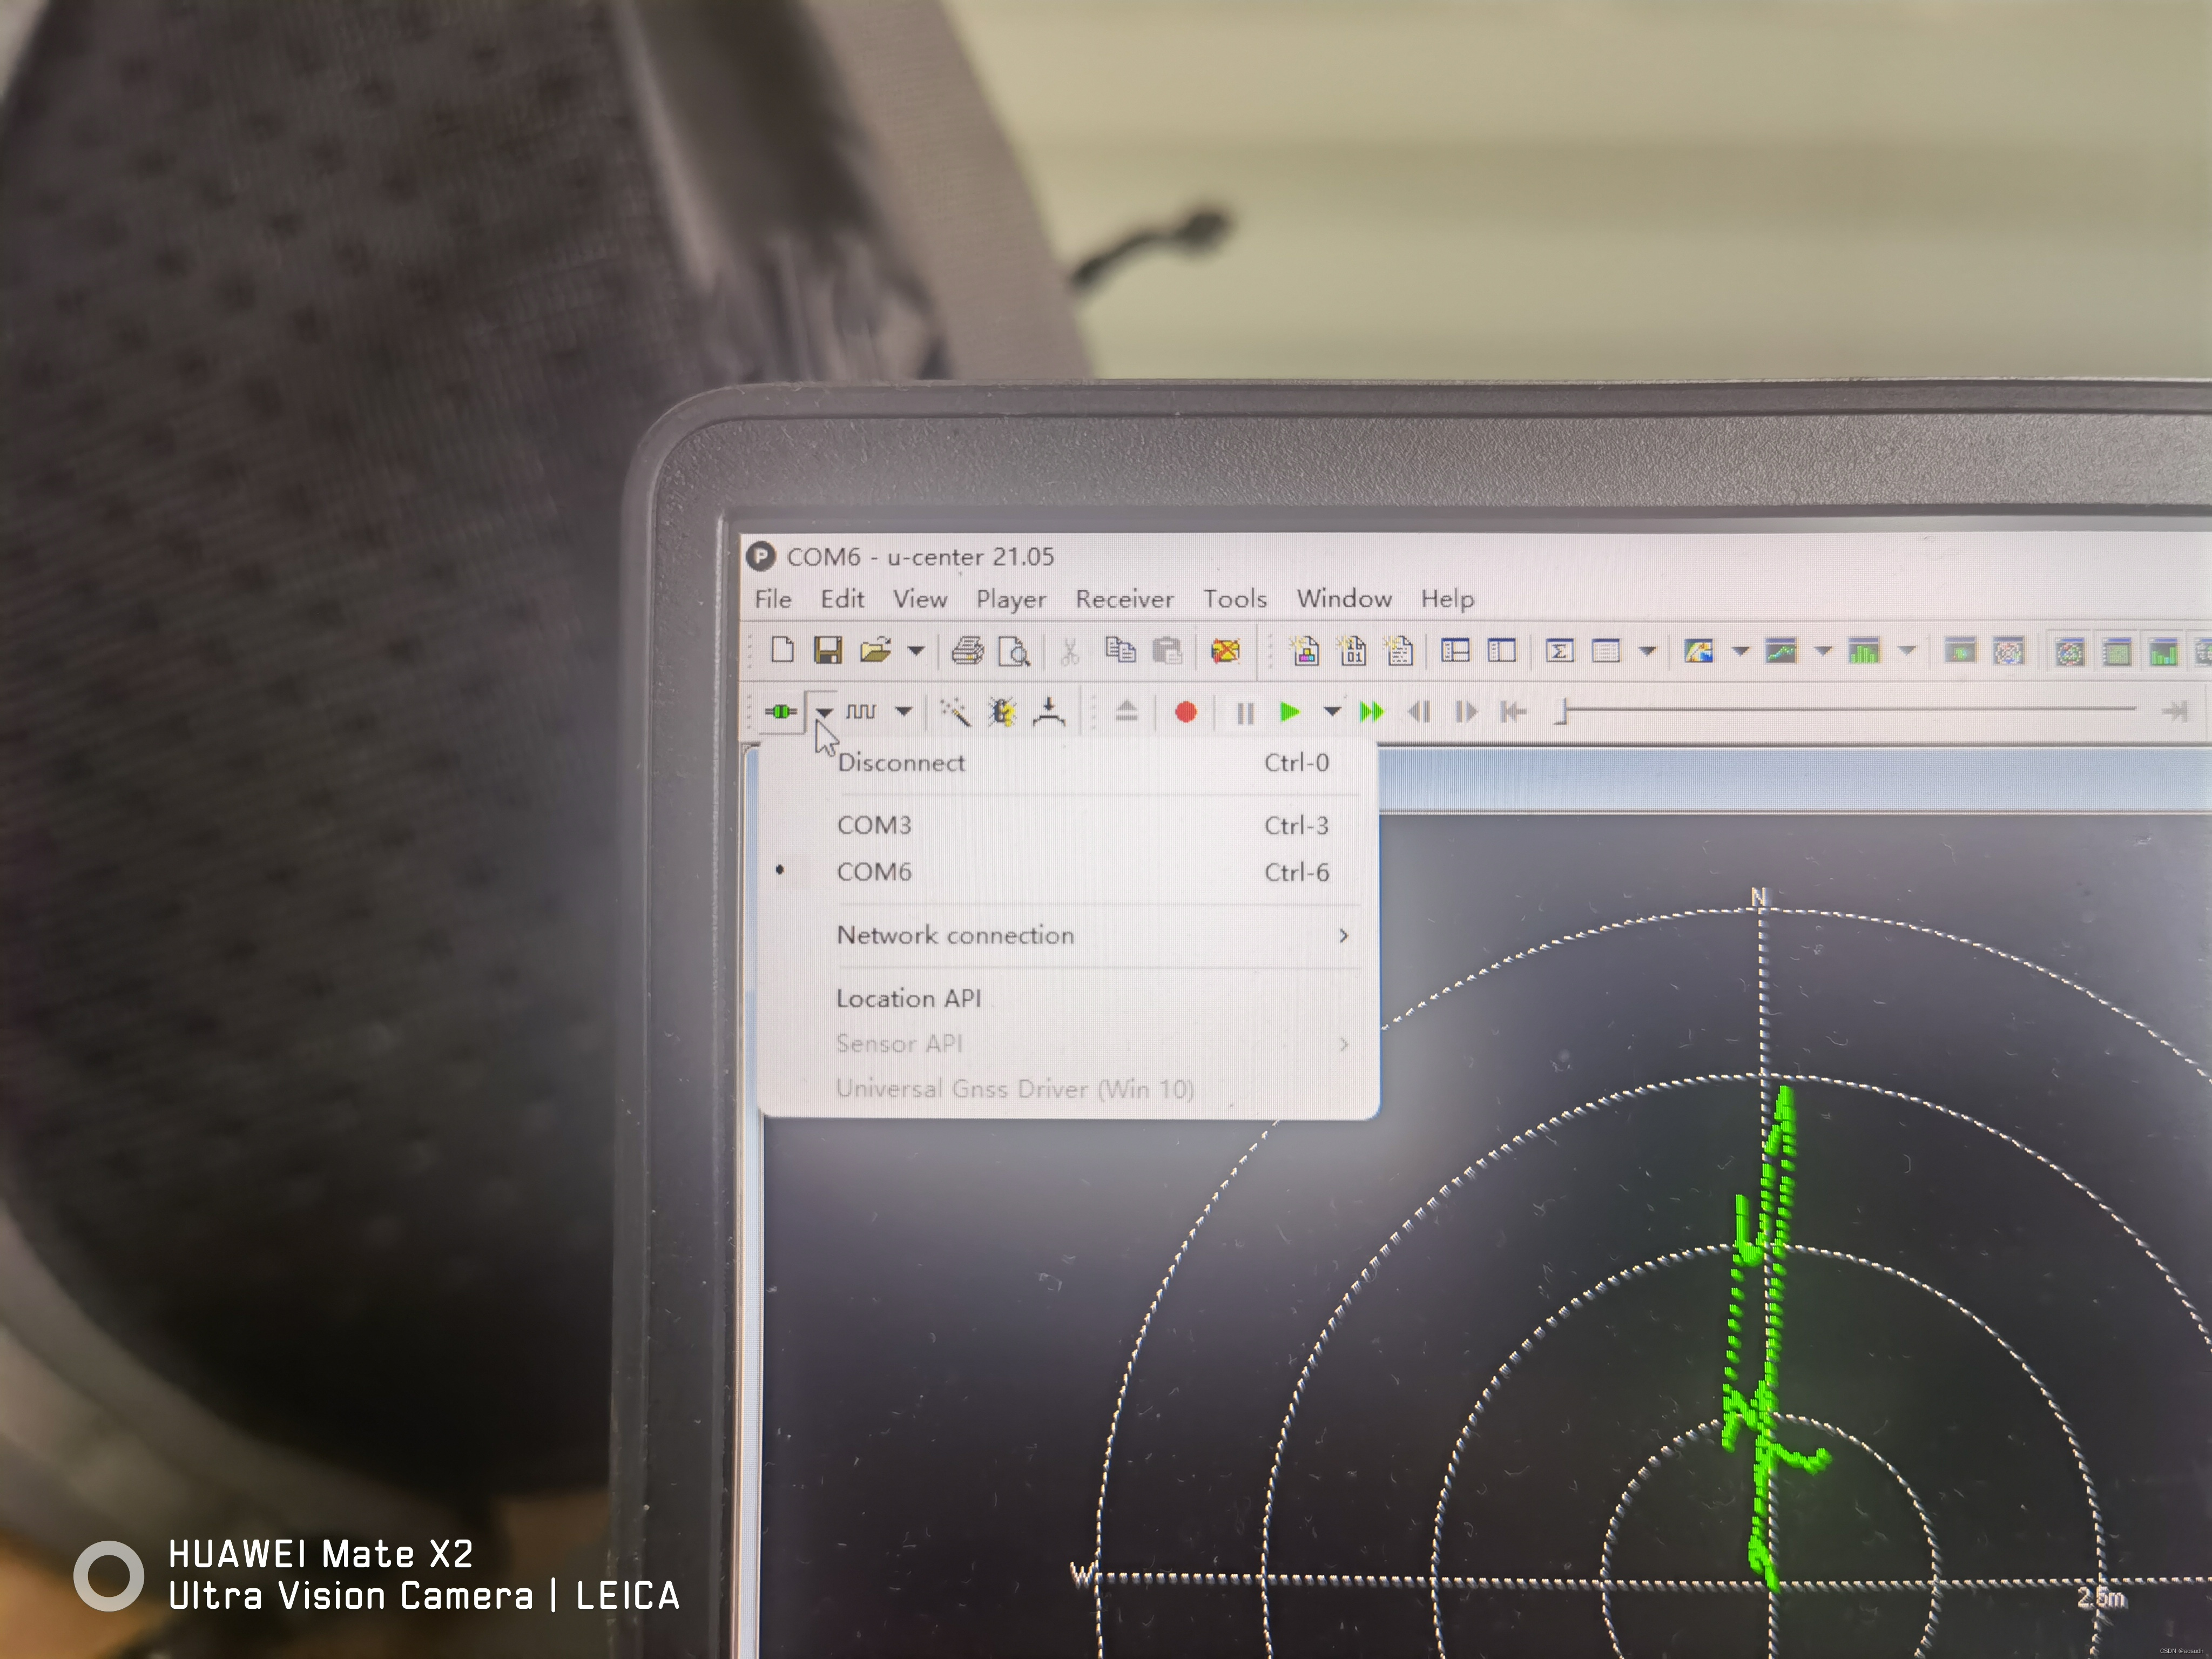Open the Binary Console view icon
The height and width of the screenshot is (1659, 2212).
tap(1352, 652)
